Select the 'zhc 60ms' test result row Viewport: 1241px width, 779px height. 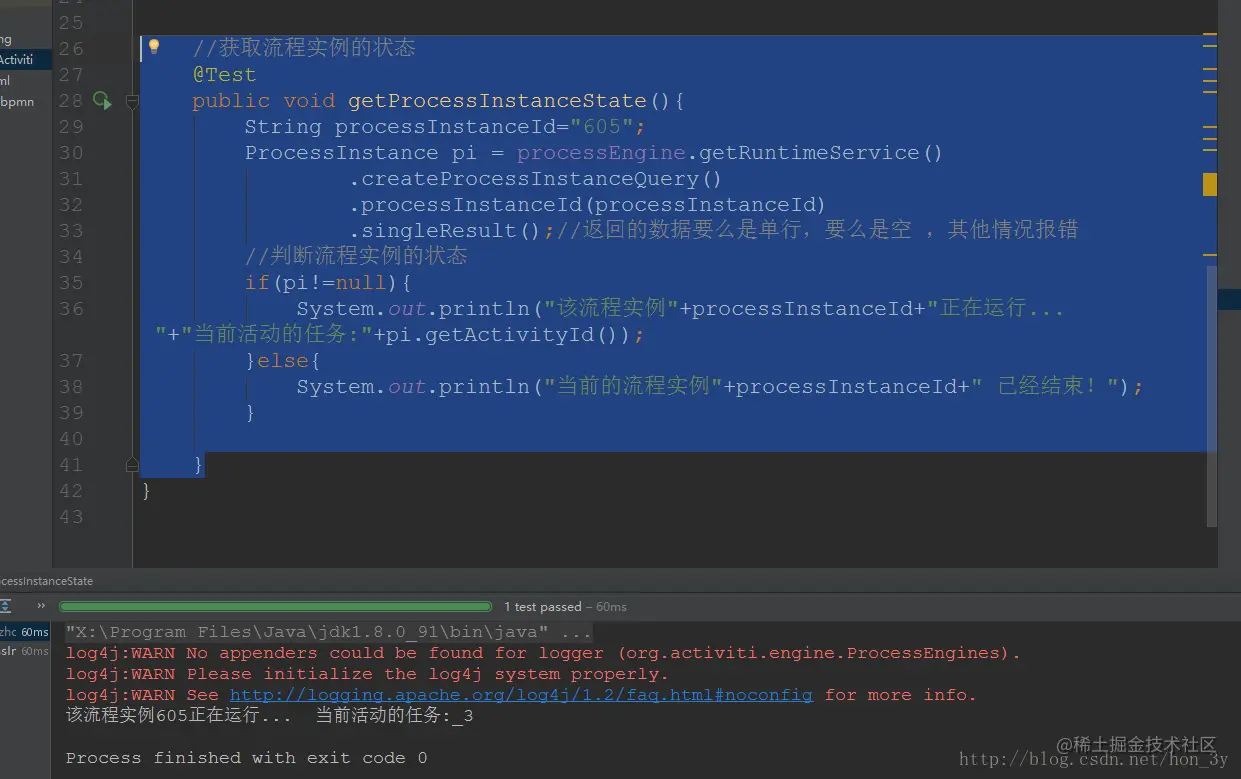pos(24,632)
